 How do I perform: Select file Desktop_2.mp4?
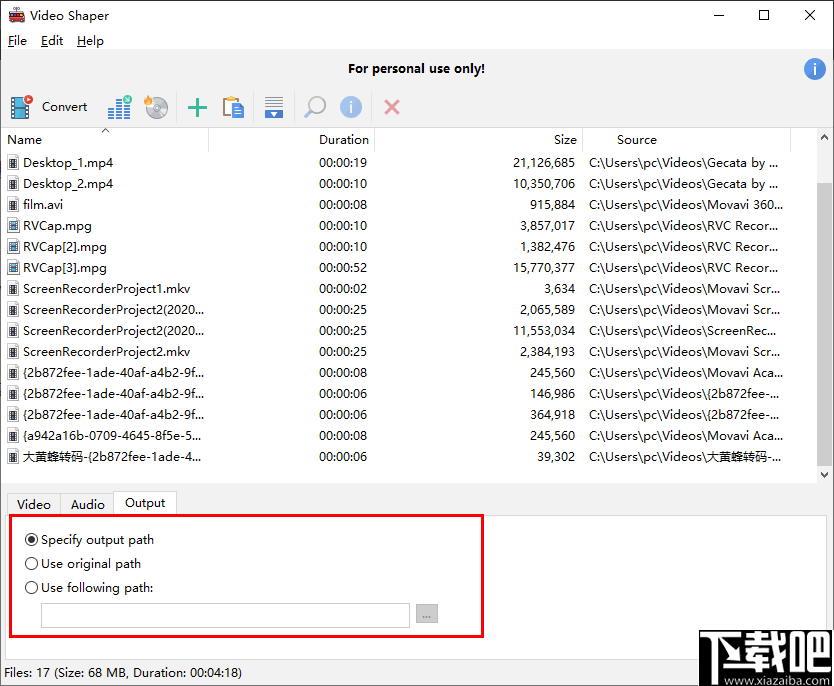click(68, 184)
